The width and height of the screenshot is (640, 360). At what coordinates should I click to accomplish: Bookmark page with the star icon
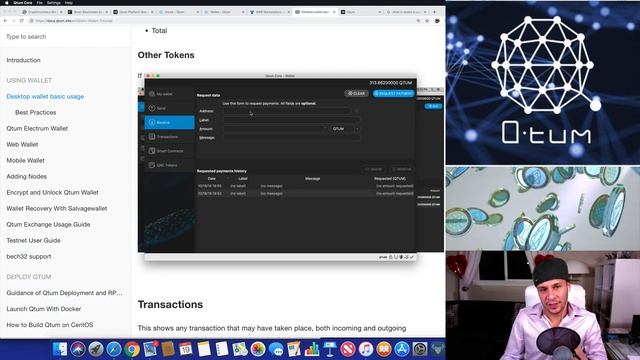[x=427, y=21]
